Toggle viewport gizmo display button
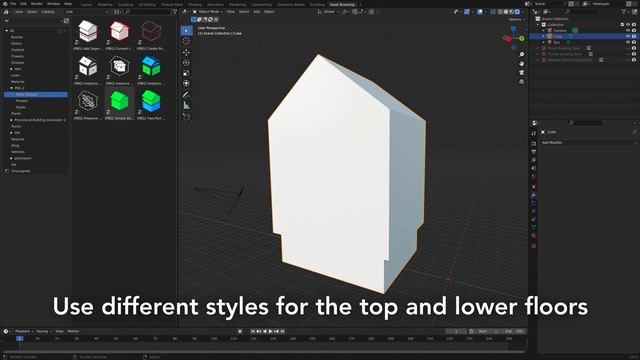This screenshot has height=360, width=640. (x=467, y=12)
